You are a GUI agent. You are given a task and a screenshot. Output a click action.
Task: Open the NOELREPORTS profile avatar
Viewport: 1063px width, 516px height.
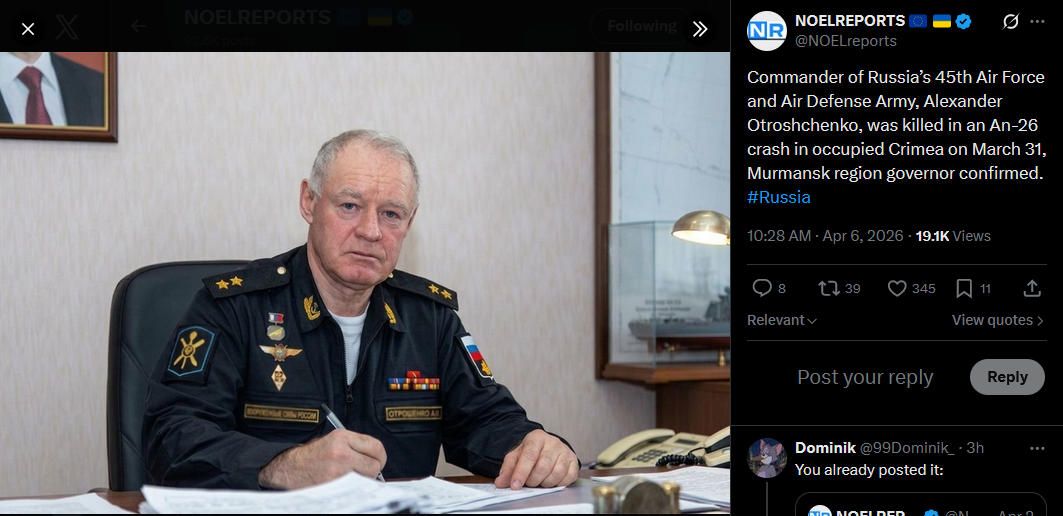point(767,31)
